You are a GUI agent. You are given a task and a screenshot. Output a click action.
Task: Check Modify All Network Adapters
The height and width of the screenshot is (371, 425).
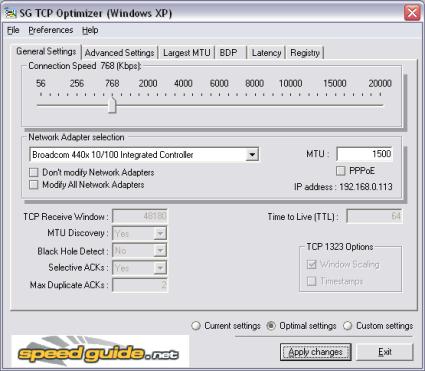34,185
